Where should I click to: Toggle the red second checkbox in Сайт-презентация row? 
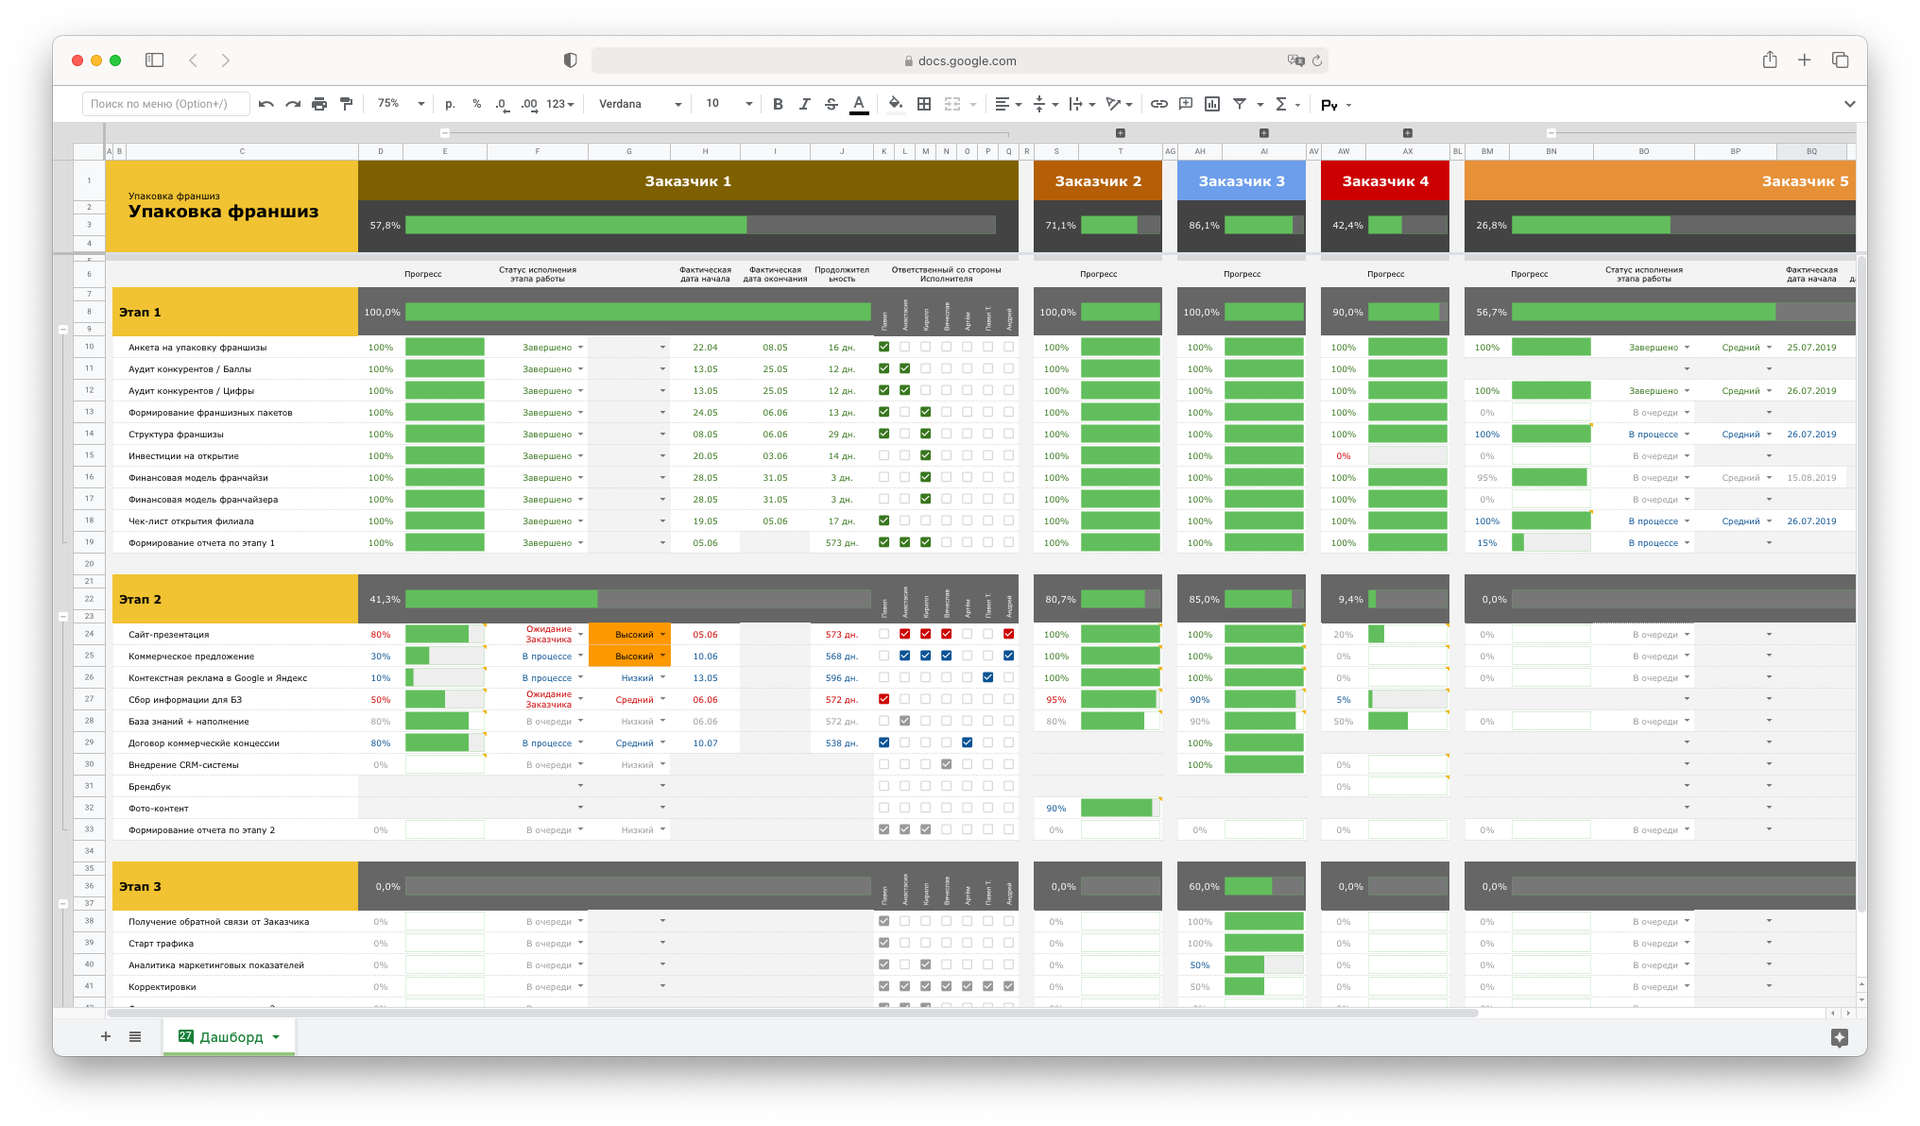coord(905,634)
